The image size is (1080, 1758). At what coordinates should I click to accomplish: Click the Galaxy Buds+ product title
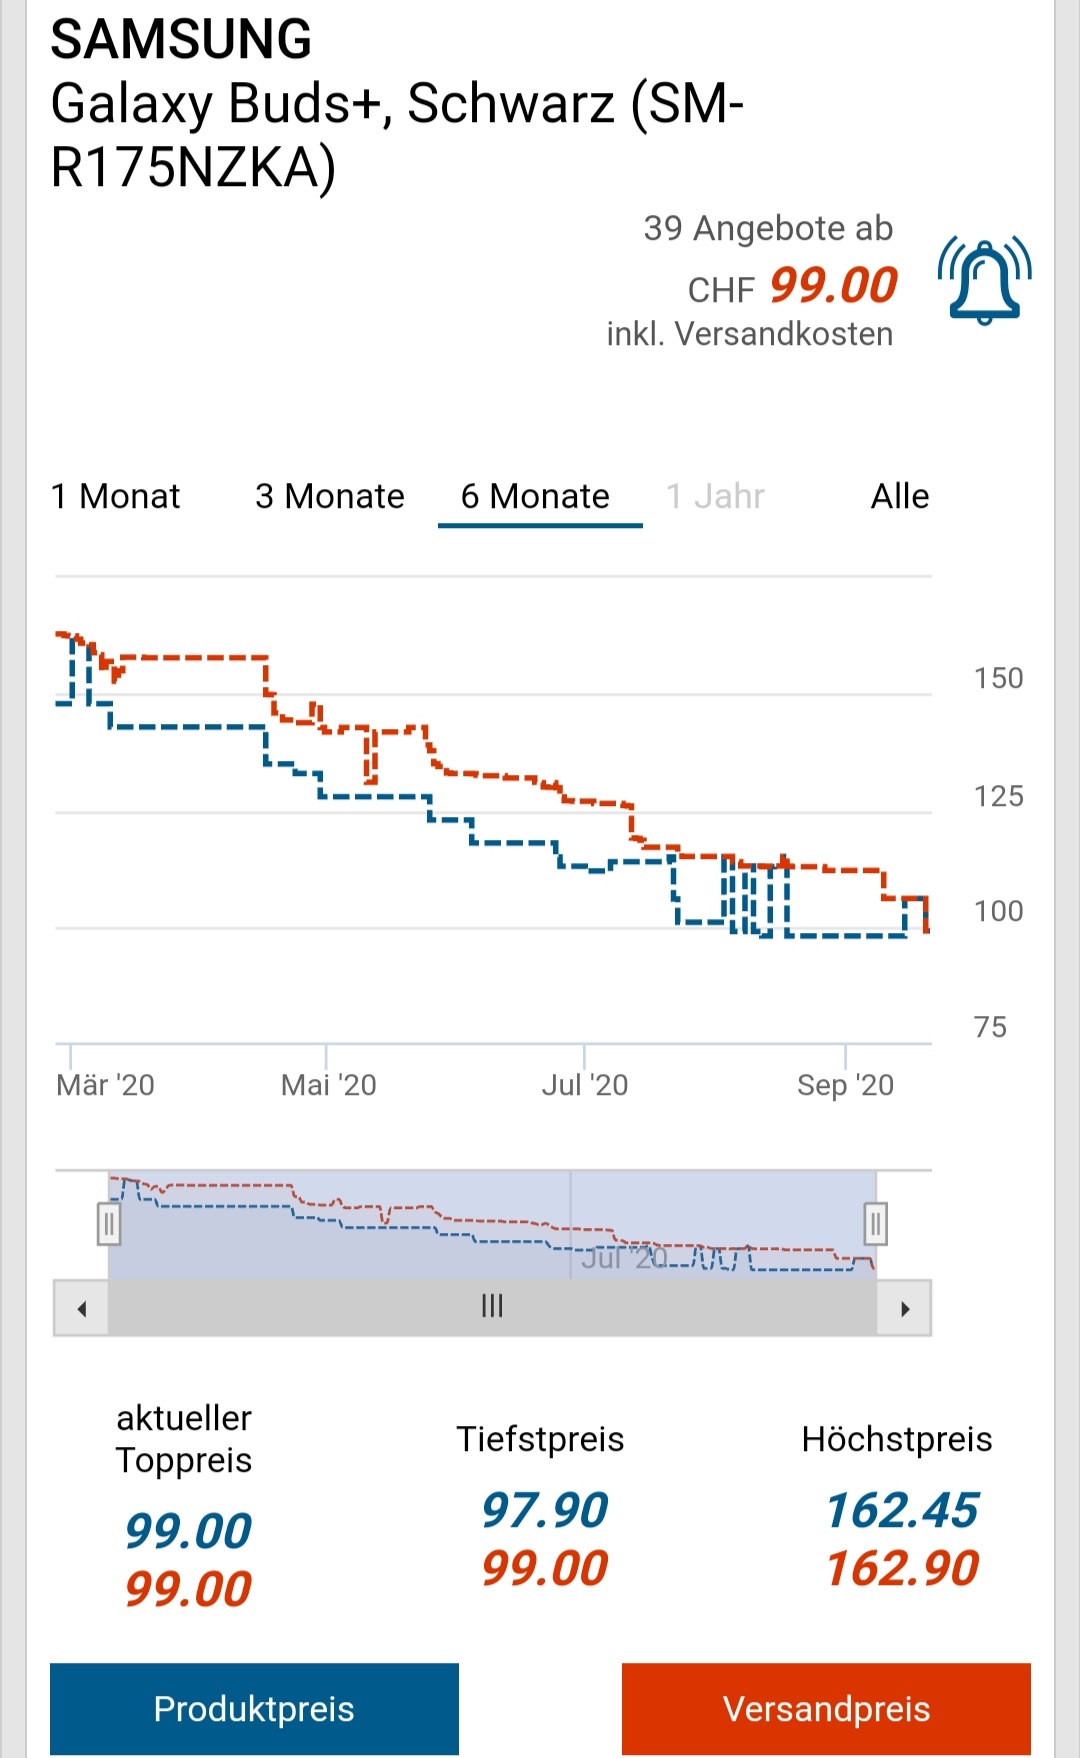tap(397, 134)
